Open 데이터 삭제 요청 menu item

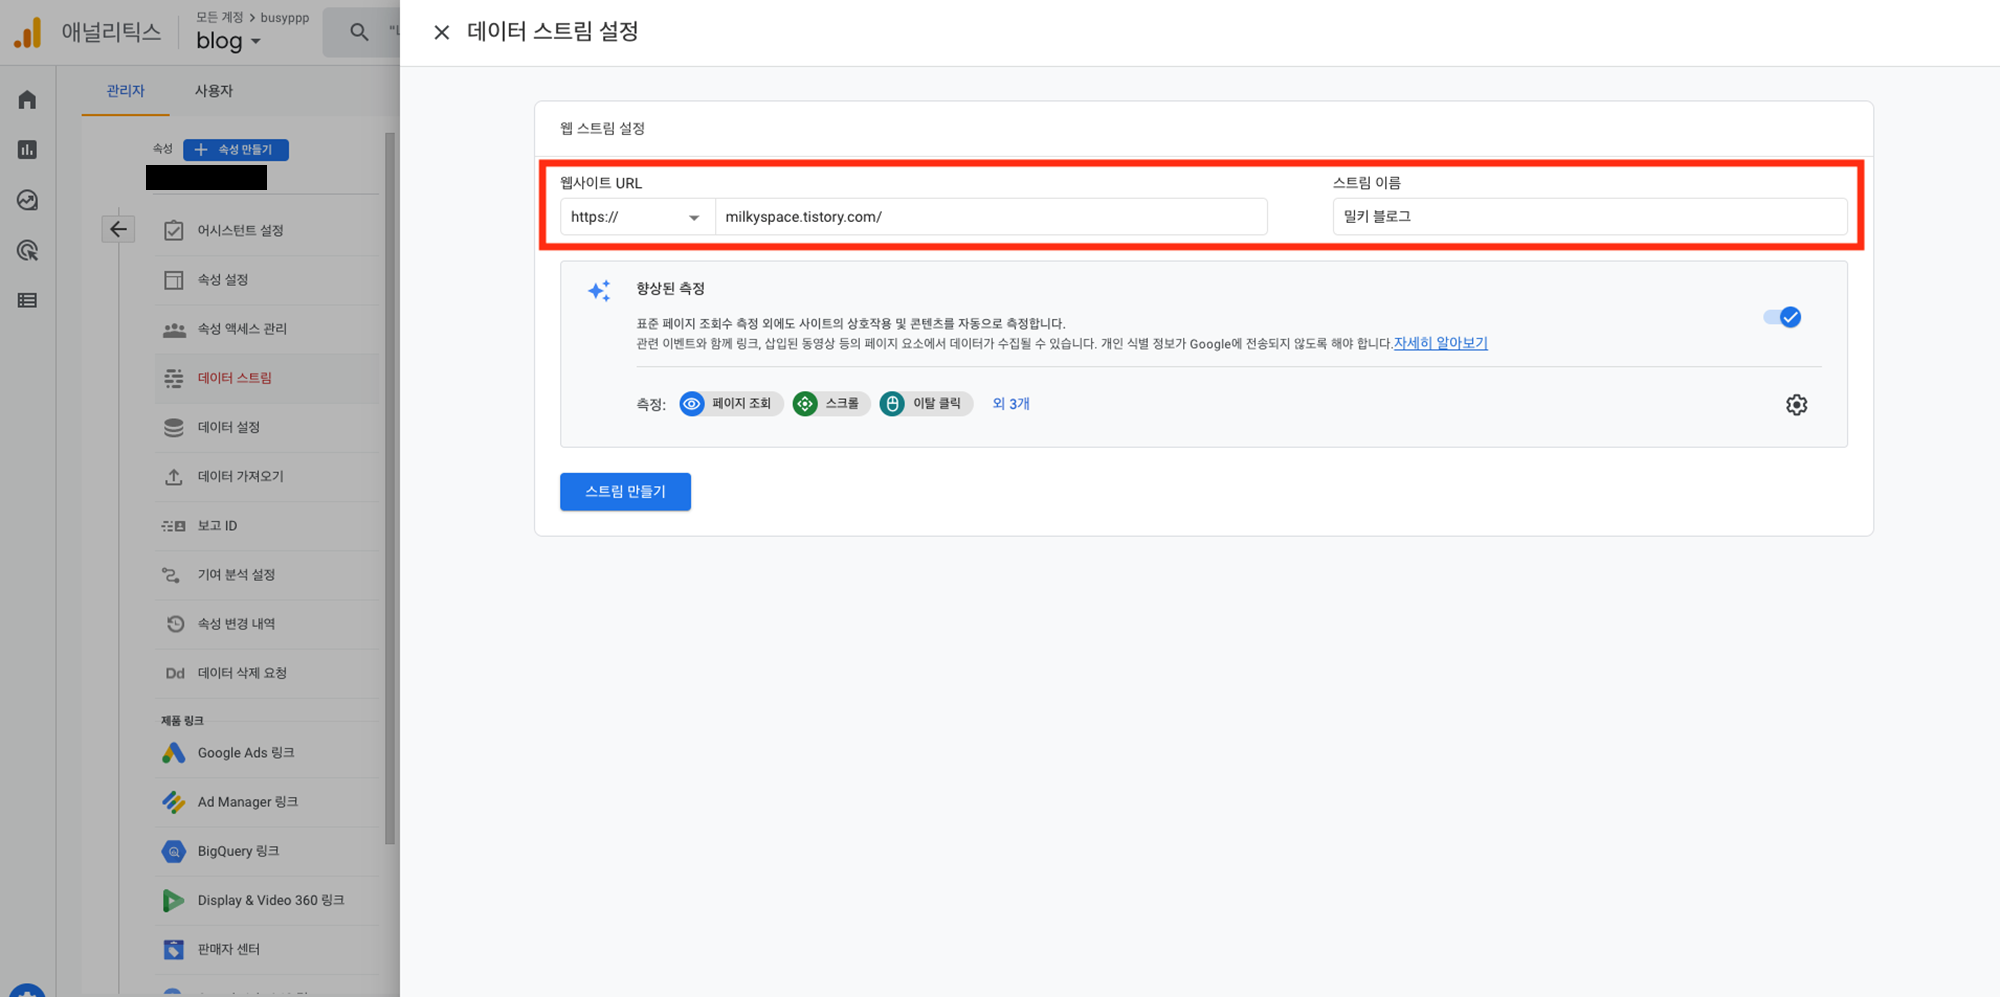[x=267, y=672]
